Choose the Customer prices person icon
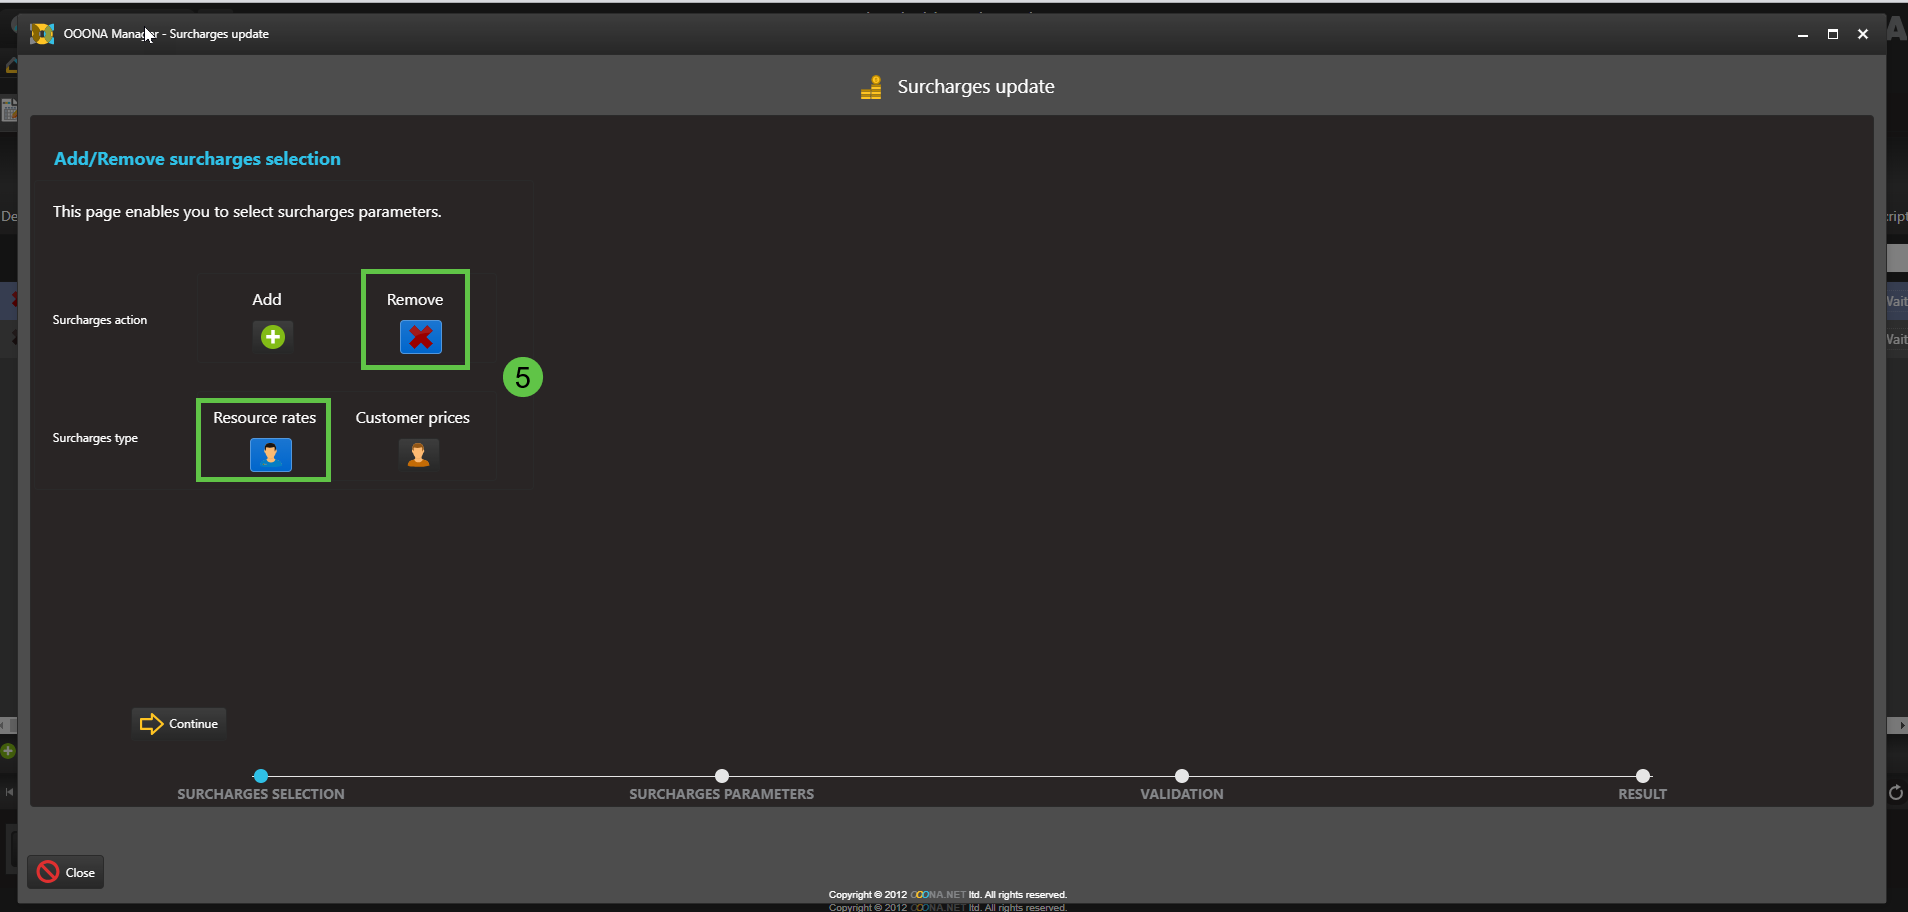The image size is (1908, 912). [x=418, y=455]
